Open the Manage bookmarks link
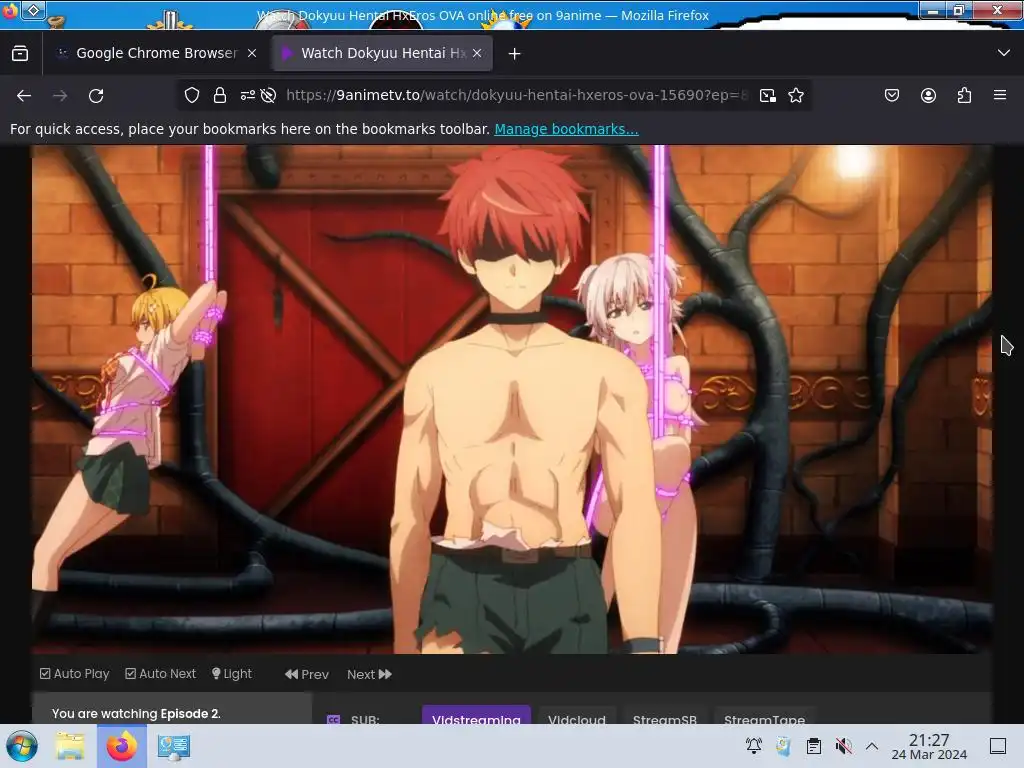 [566, 129]
